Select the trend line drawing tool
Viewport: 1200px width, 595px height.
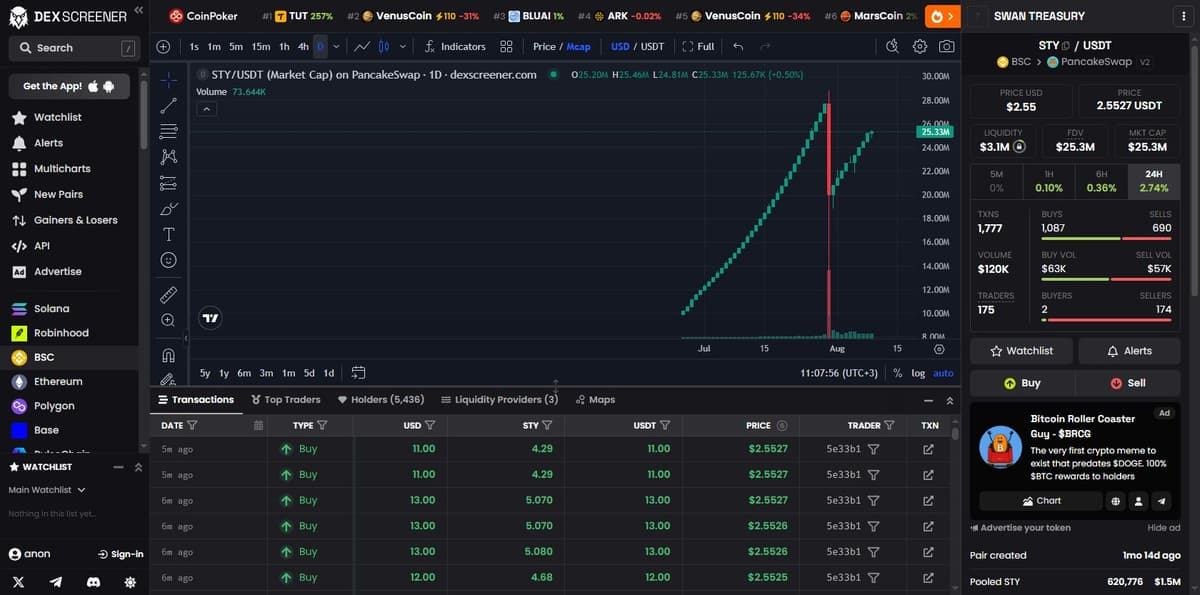pyautogui.click(x=169, y=105)
